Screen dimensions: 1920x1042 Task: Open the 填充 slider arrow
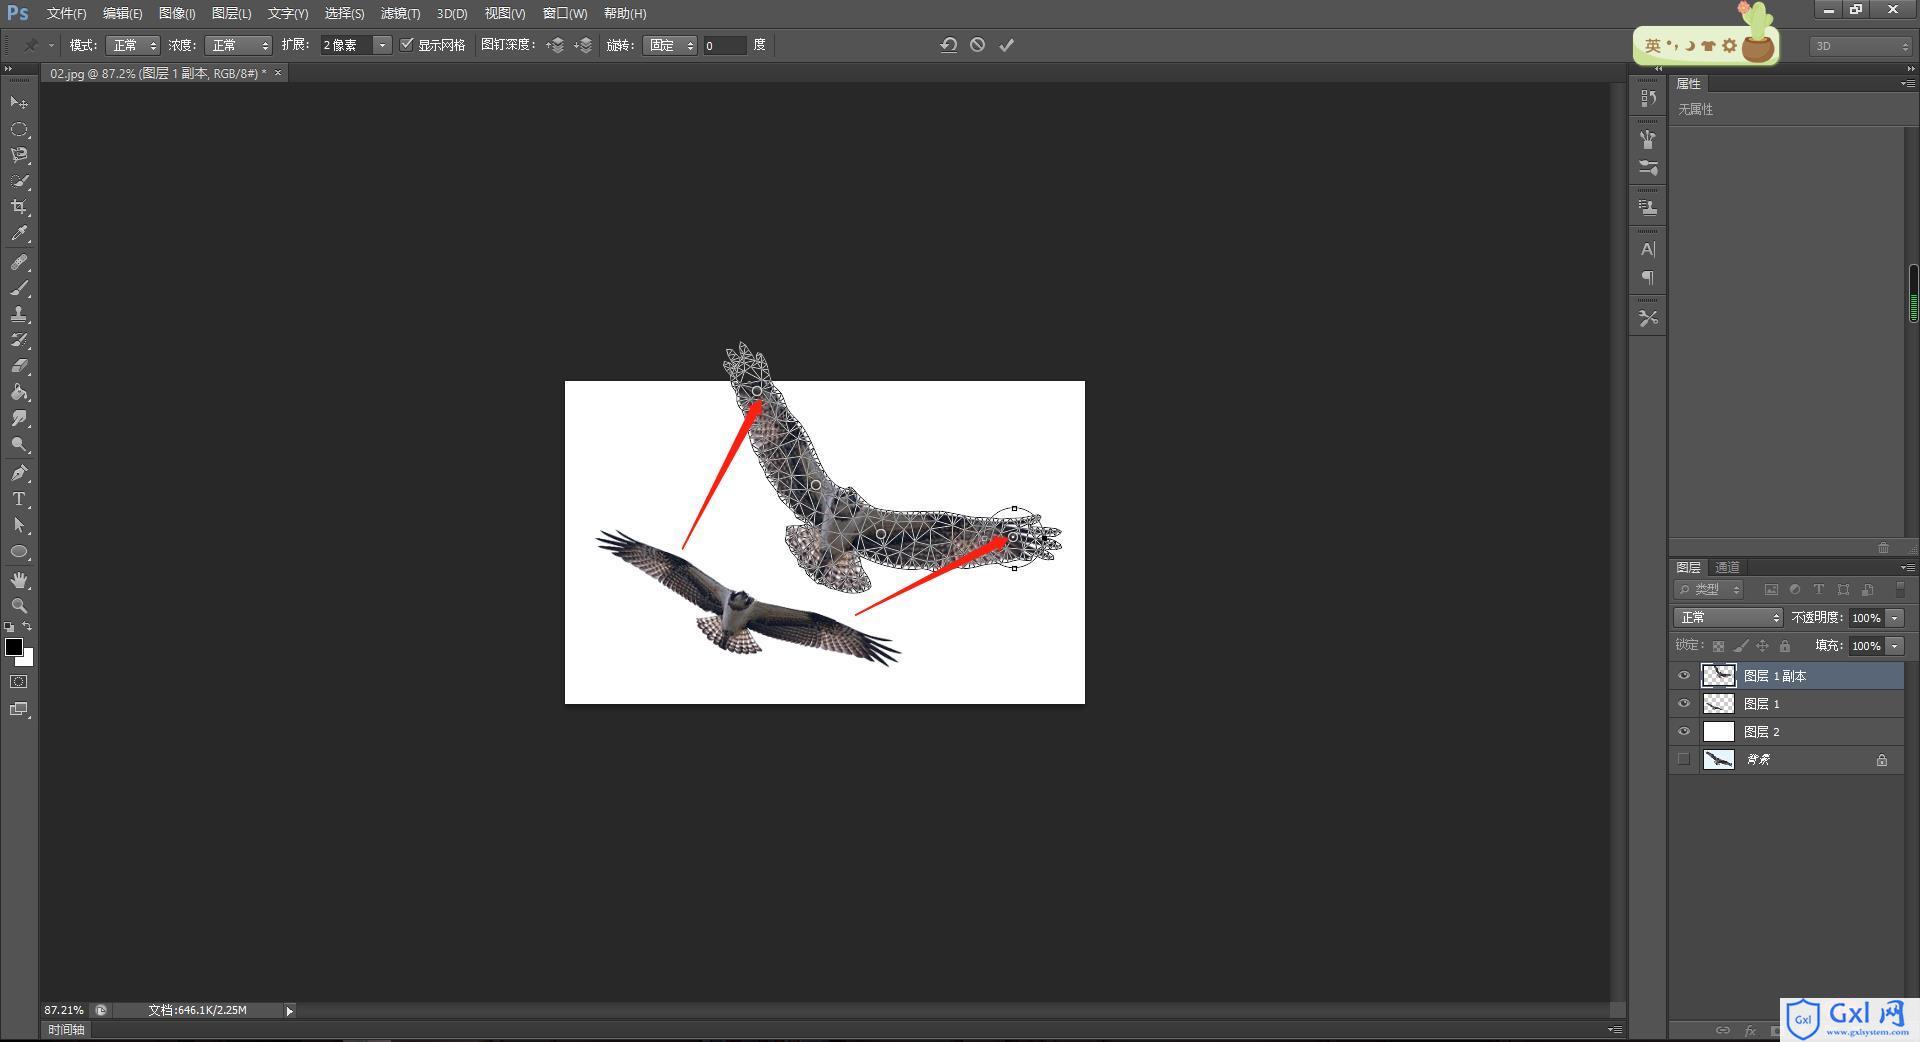[x=1894, y=646]
